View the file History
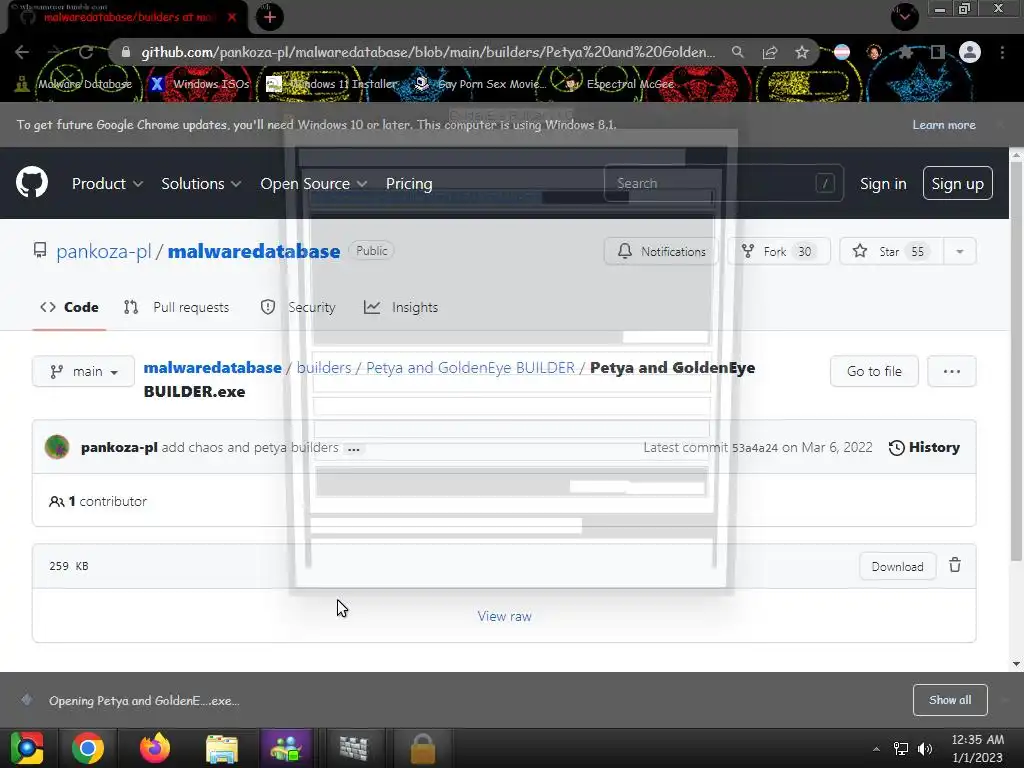The image size is (1024, 768). click(924, 447)
